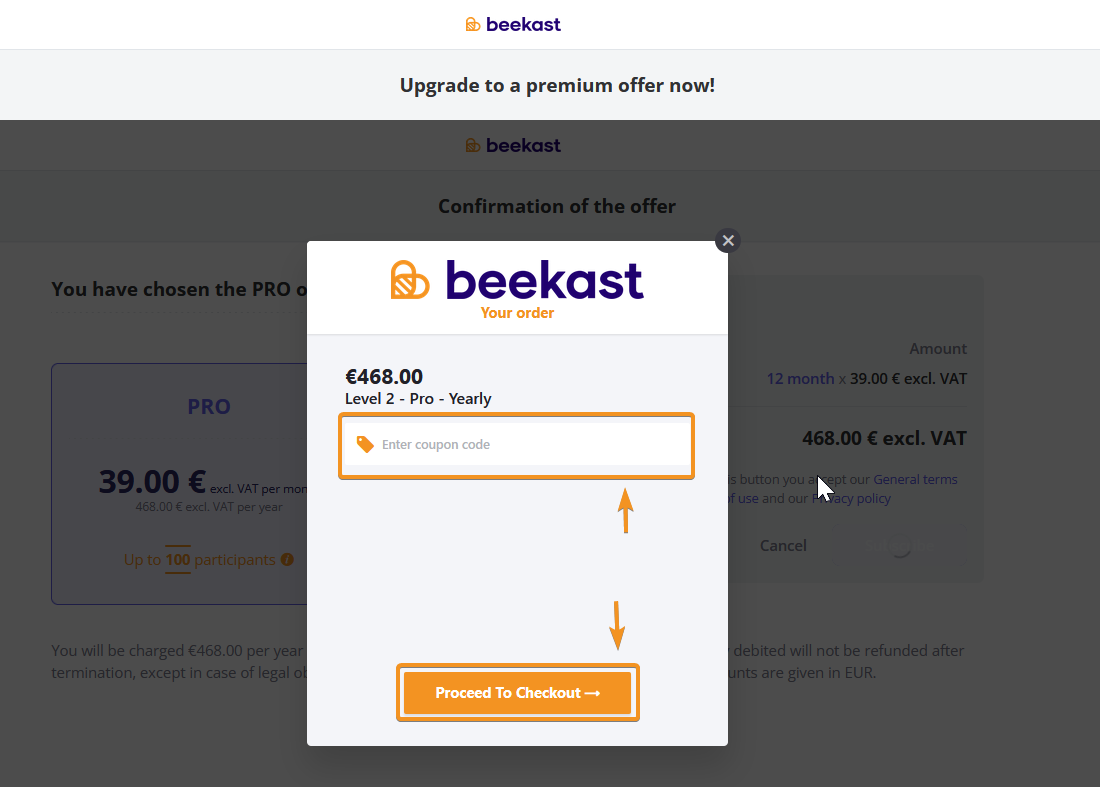Select the PRO offer card title
The image size is (1100, 787).
(x=209, y=406)
